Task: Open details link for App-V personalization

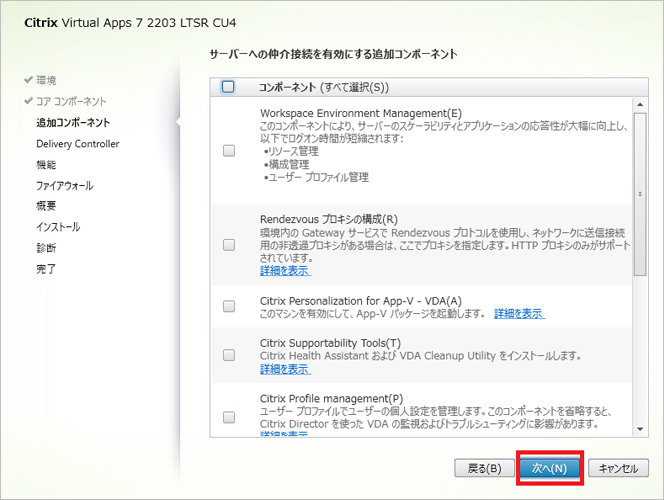Action: click(x=520, y=314)
